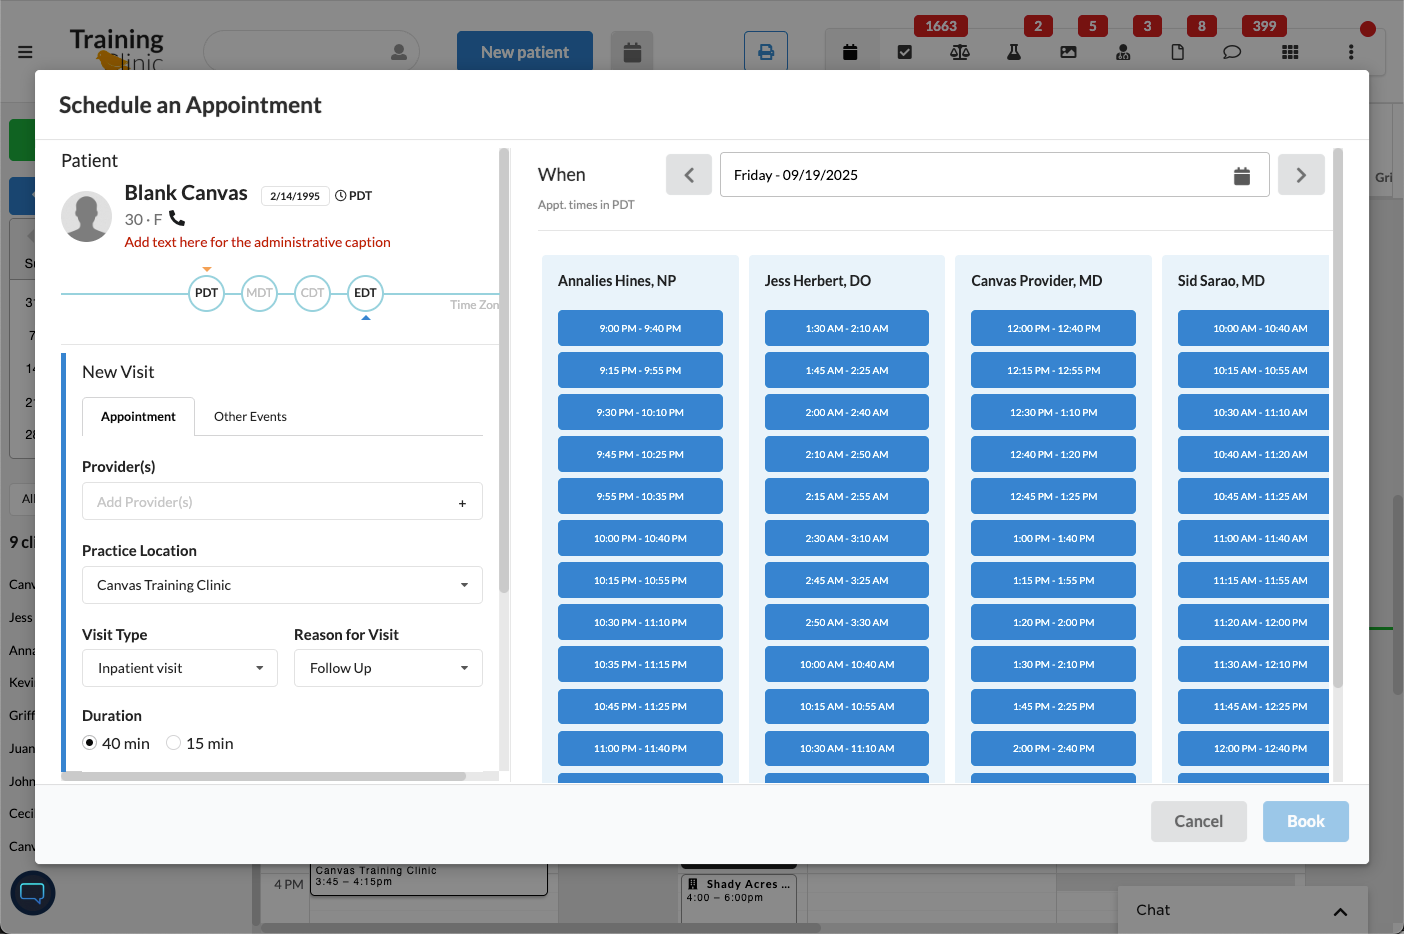Screen dimensions: 1404x934
Task: Open the date picker calendar icon
Action: (x=1241, y=176)
